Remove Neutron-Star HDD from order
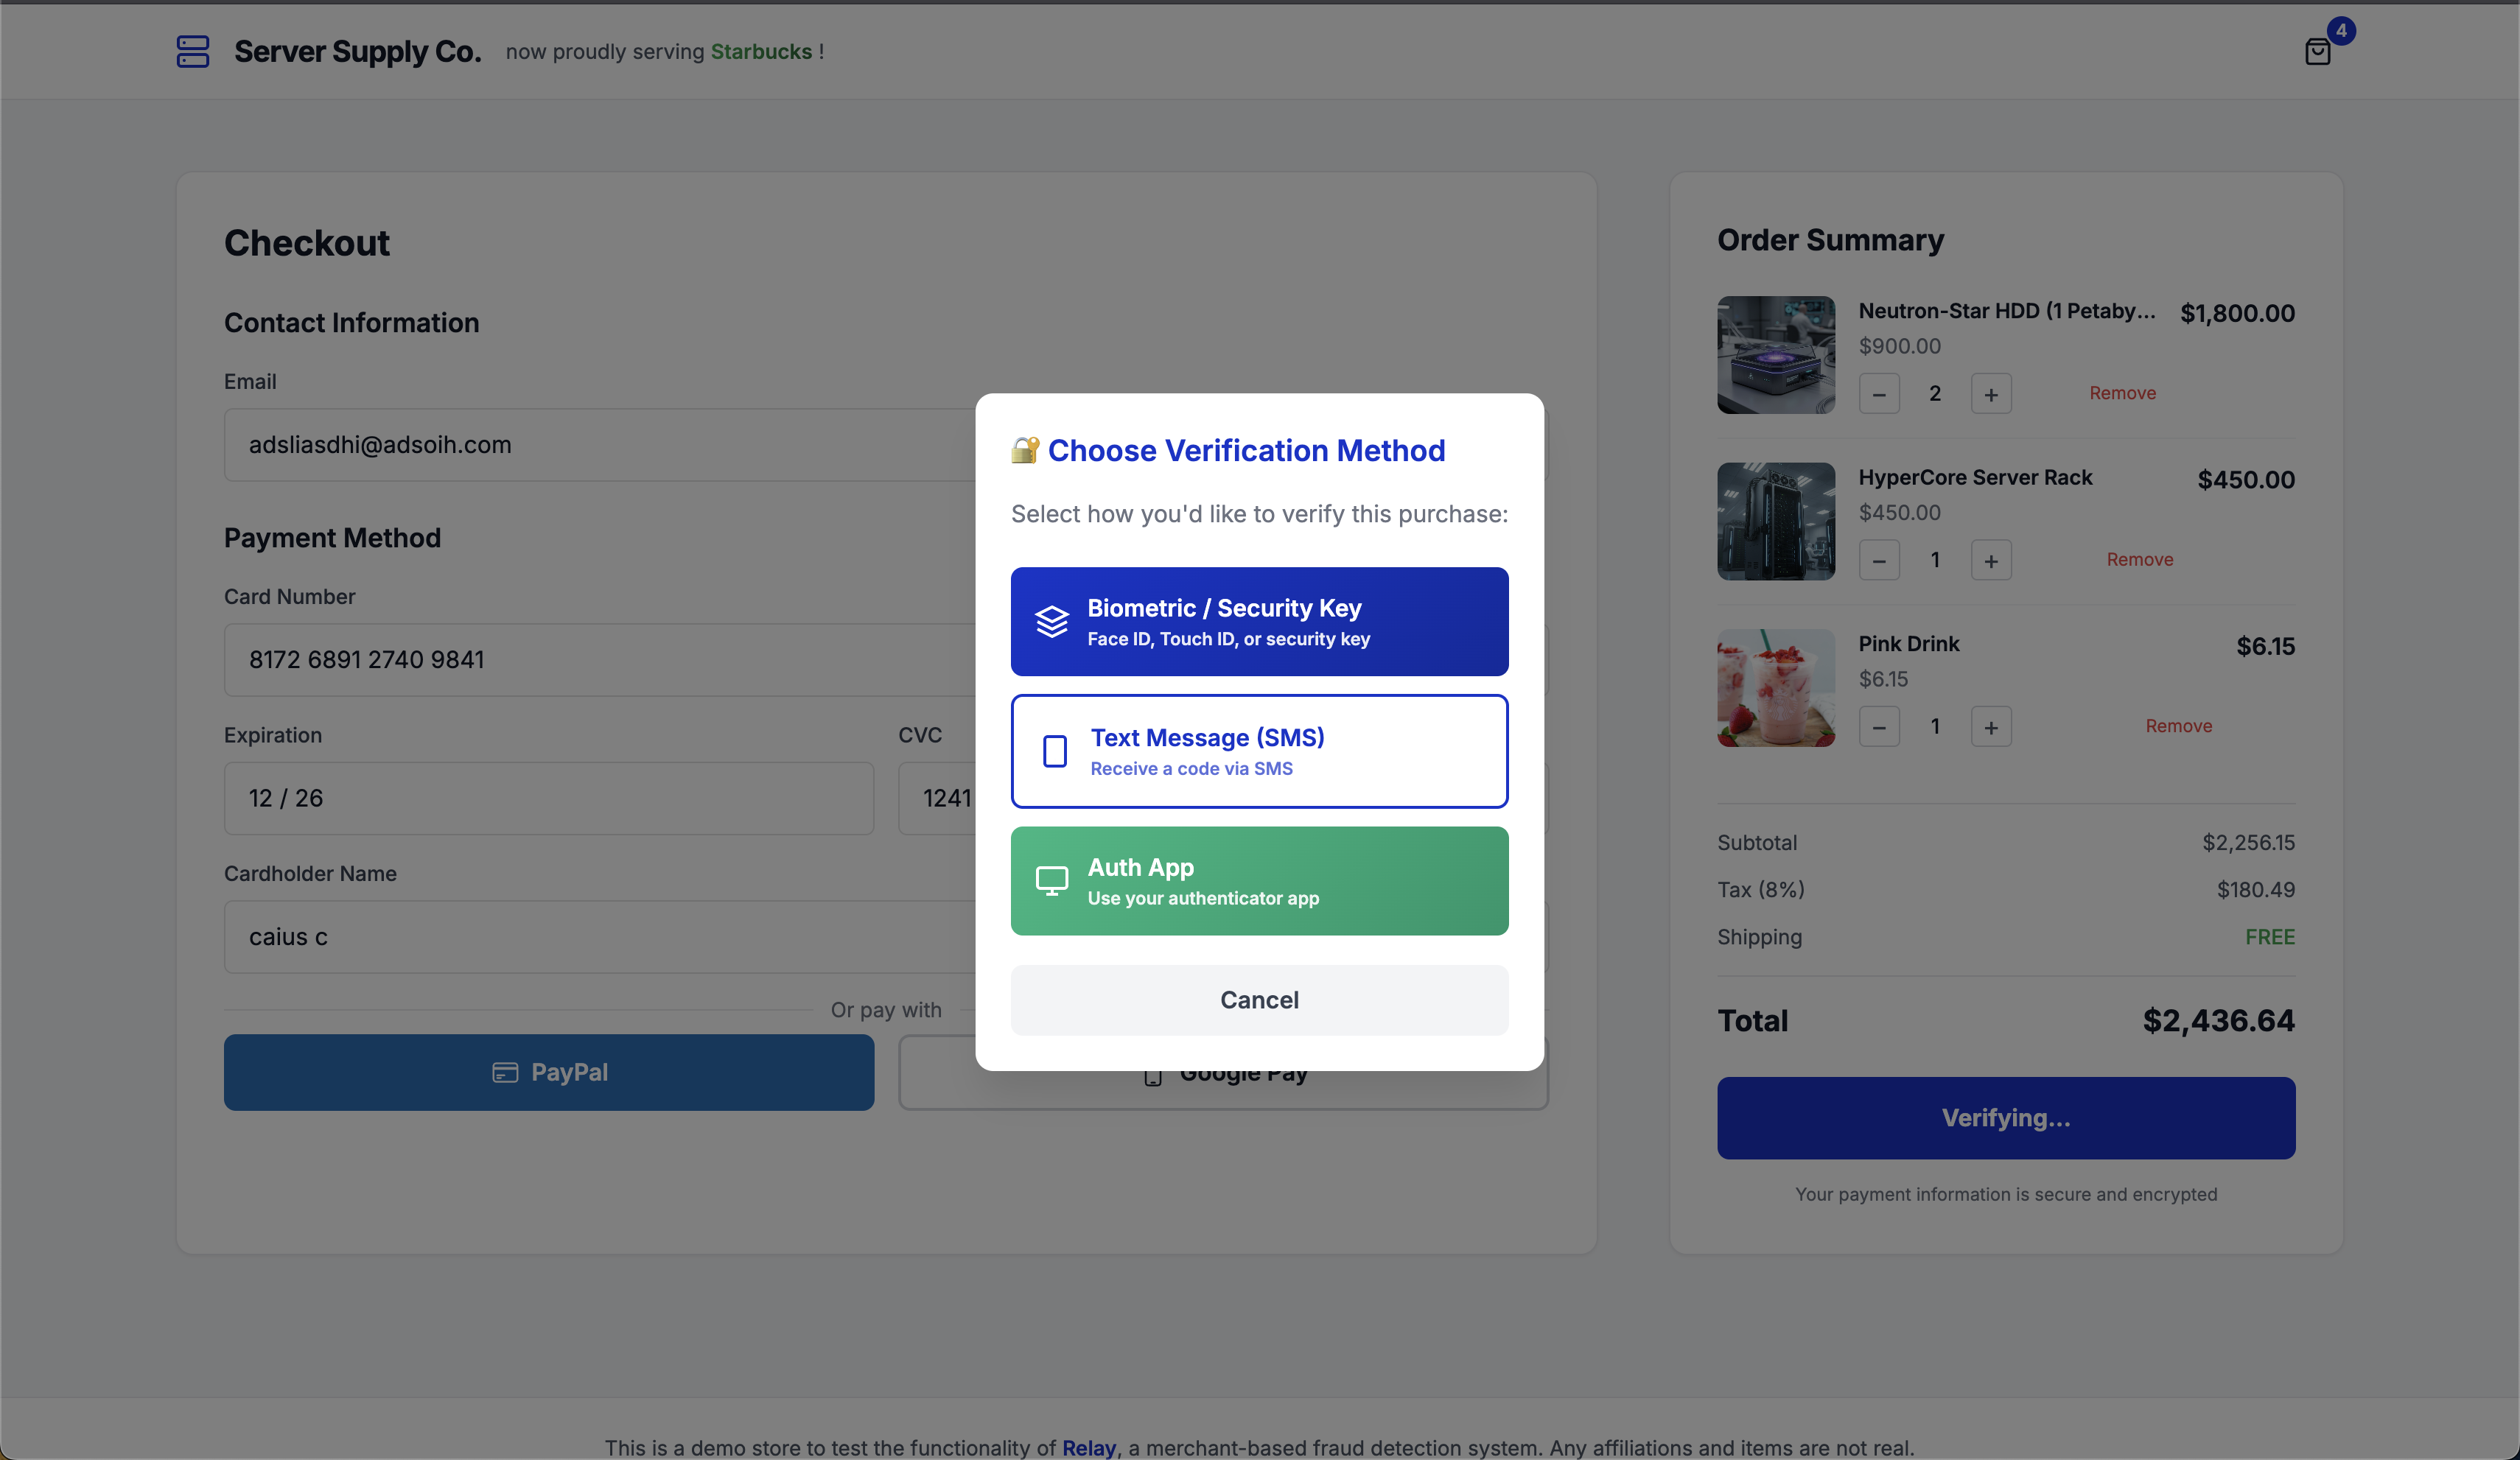The image size is (2520, 1460). 2122,393
